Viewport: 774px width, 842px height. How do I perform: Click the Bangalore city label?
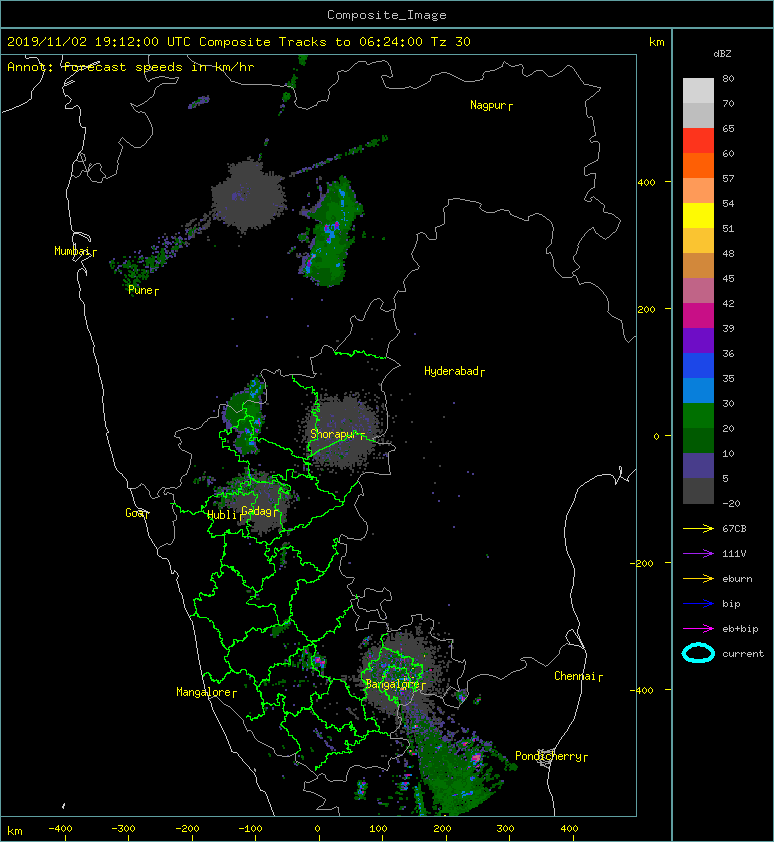392,684
